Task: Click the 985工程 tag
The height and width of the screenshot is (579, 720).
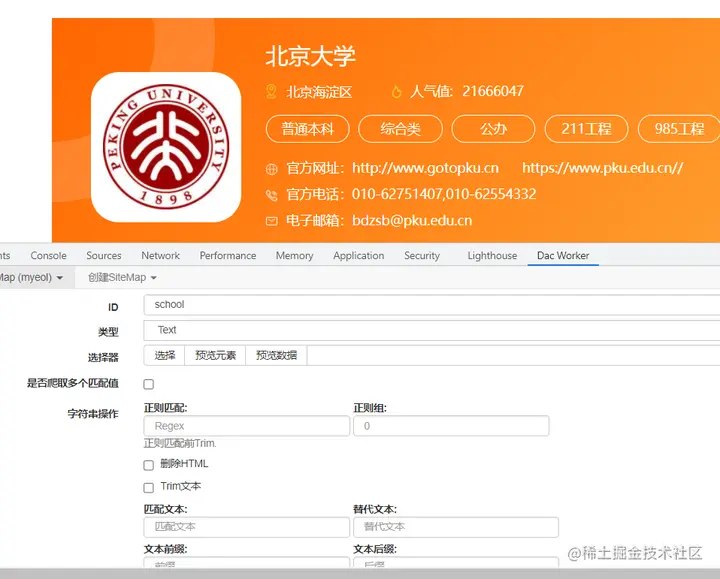Action: [679, 129]
